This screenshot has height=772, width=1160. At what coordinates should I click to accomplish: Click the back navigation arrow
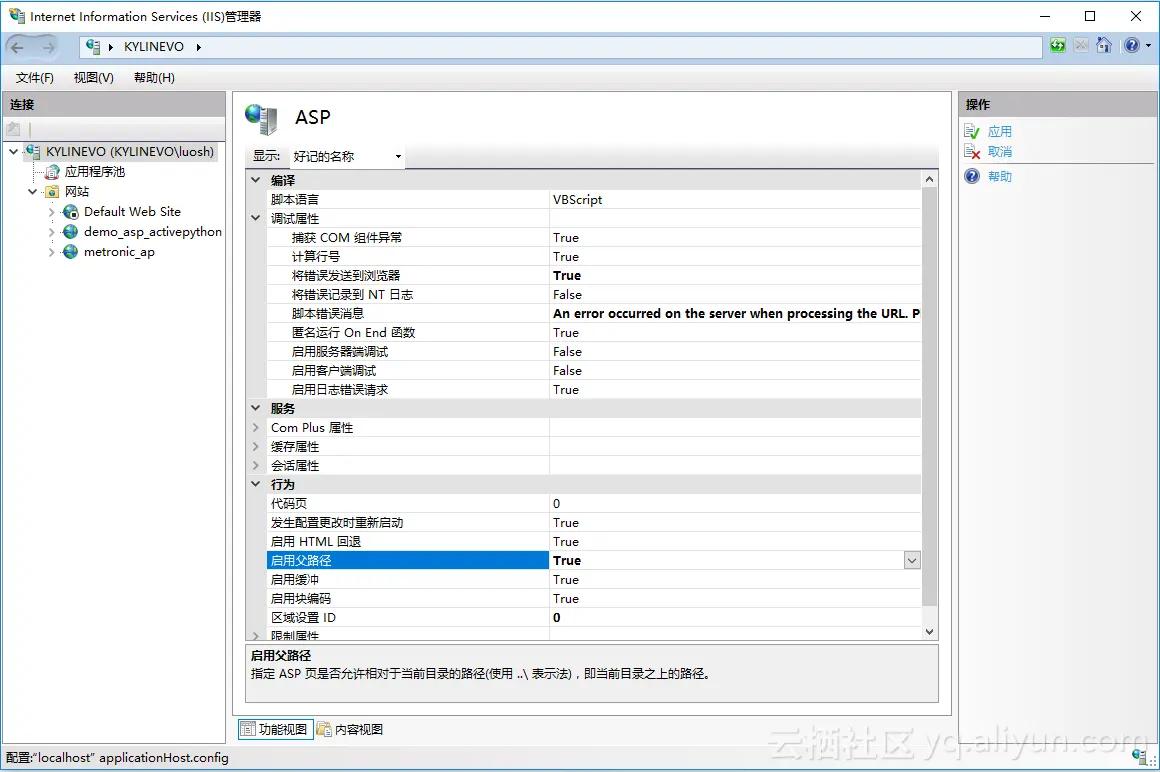(18, 47)
